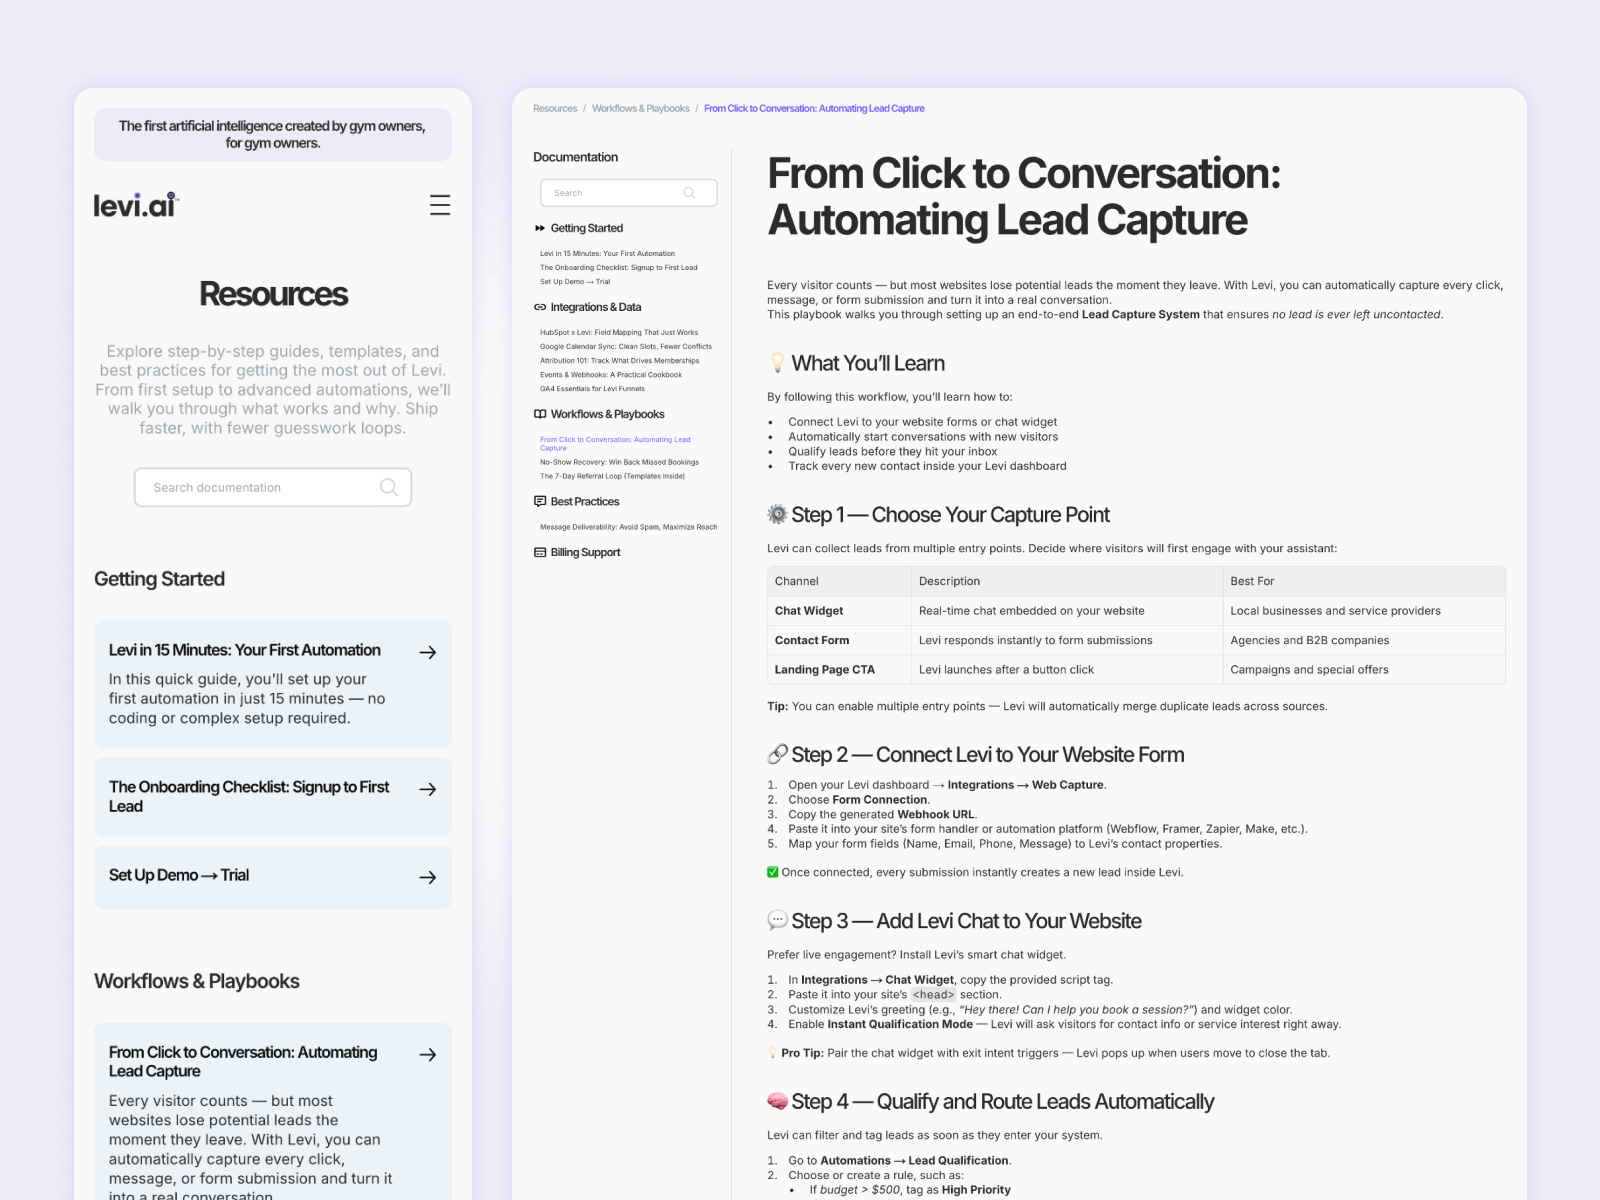This screenshot has width=1600, height=1200.
Task: Focus the Search documentation field
Action: [x=273, y=487]
